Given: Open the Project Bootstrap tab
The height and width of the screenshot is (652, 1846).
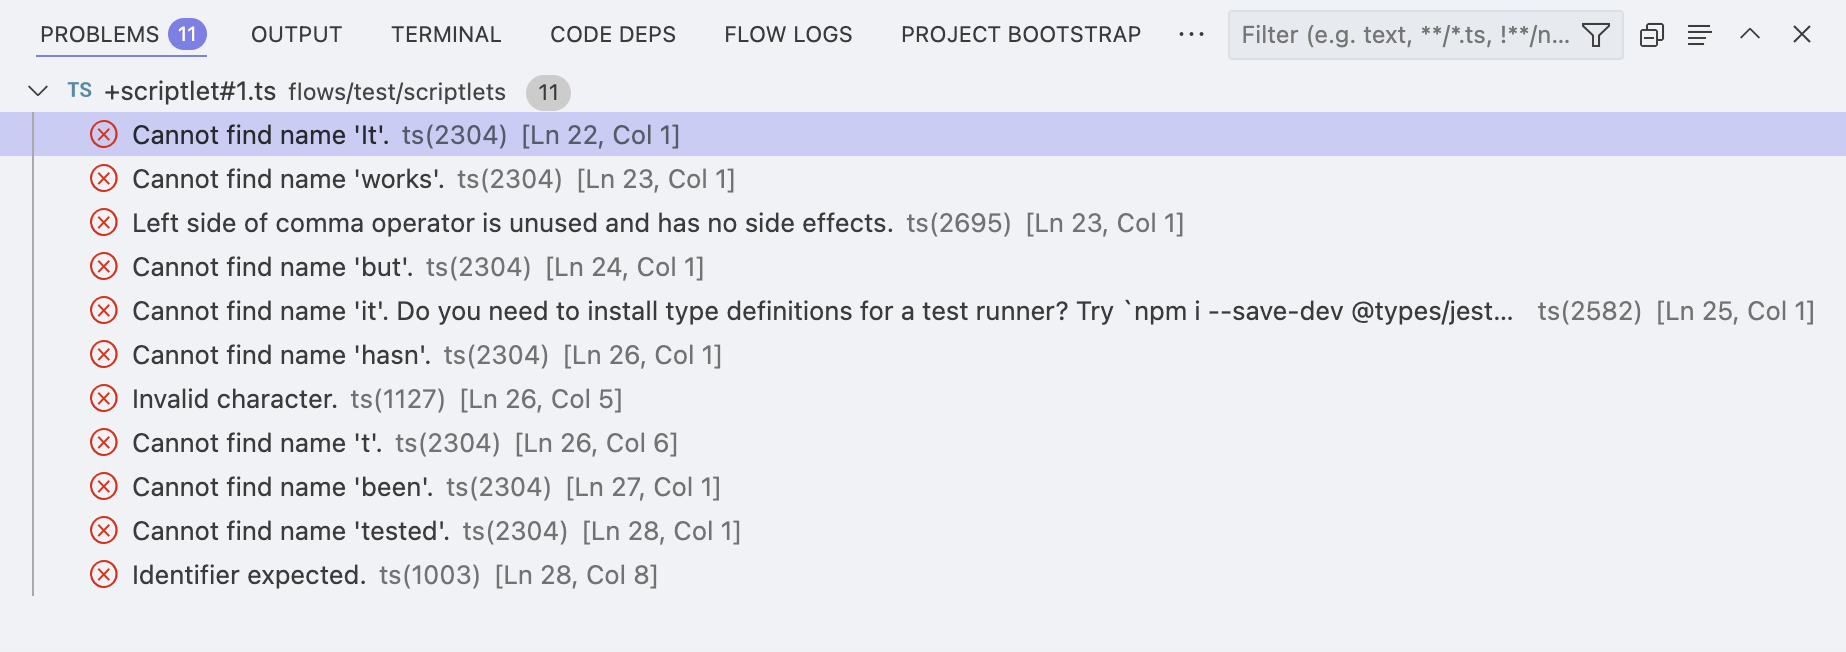Looking at the screenshot, I should point(1020,35).
